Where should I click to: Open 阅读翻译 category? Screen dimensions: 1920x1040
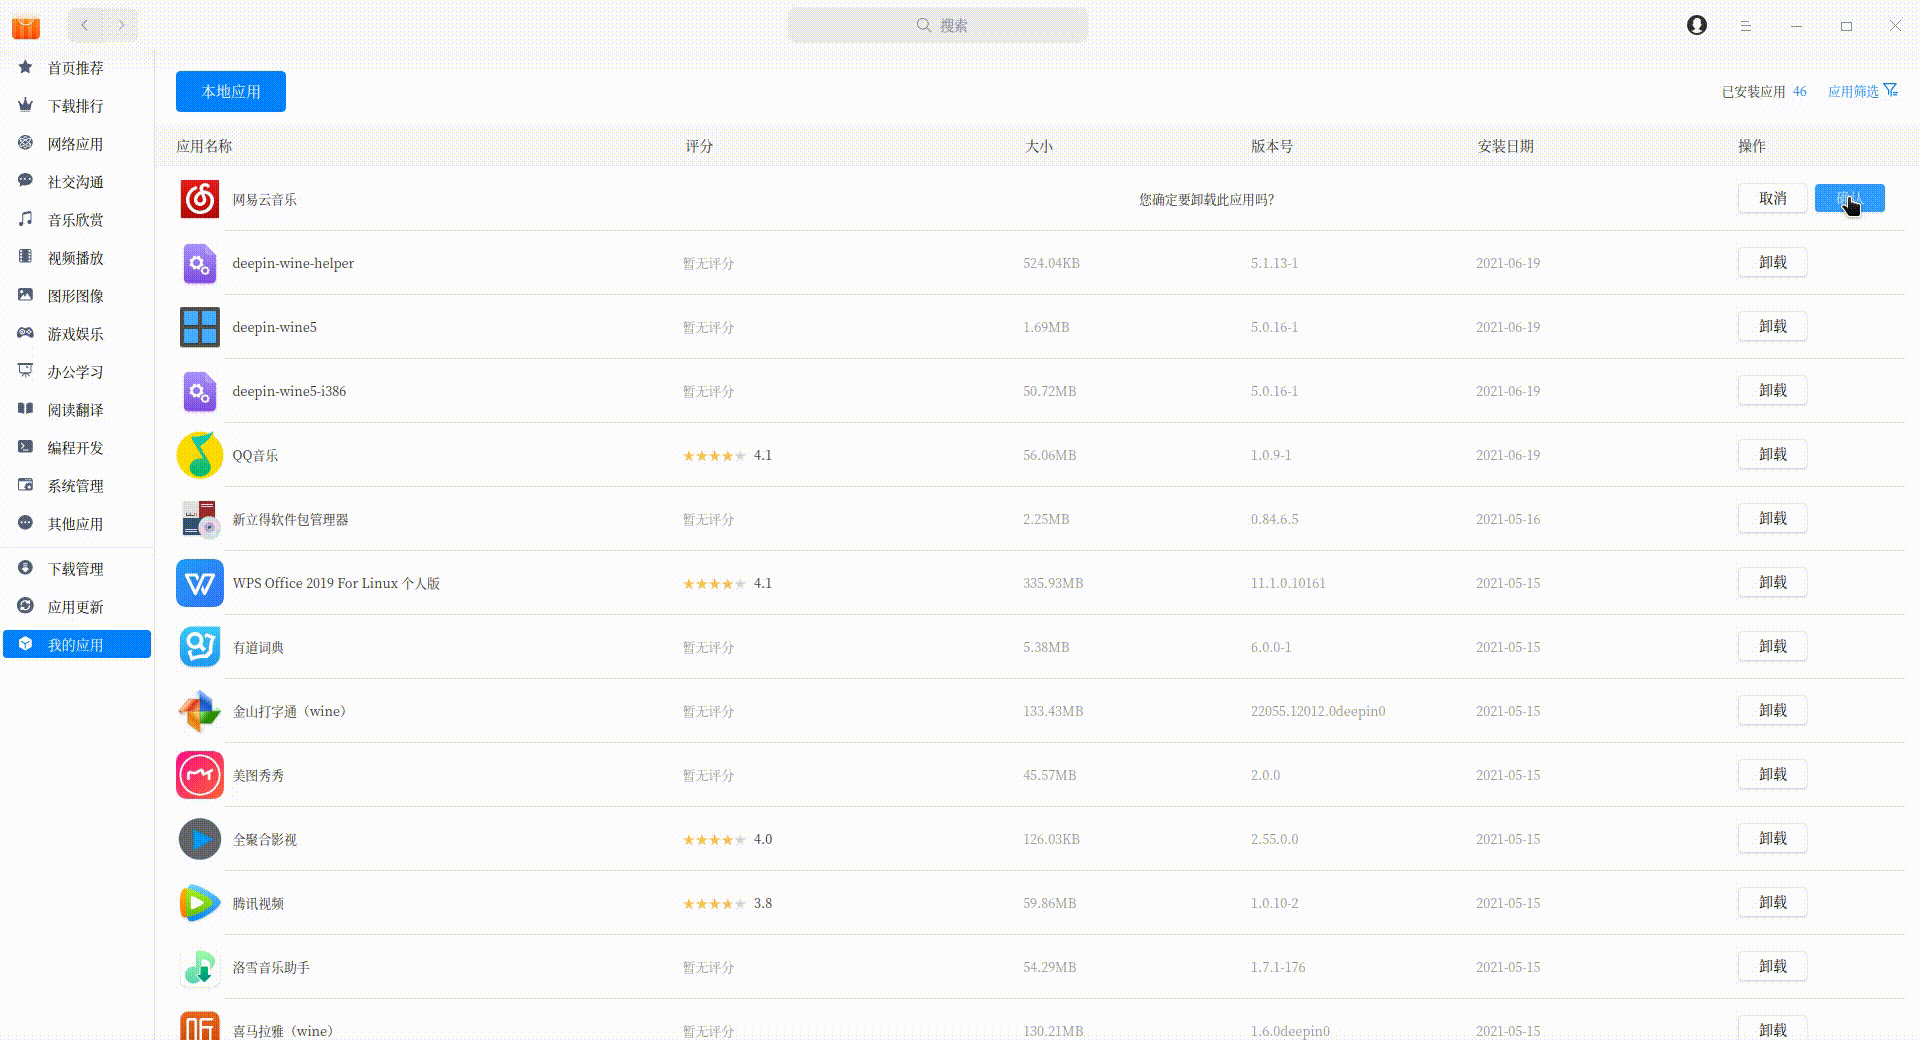click(76, 410)
